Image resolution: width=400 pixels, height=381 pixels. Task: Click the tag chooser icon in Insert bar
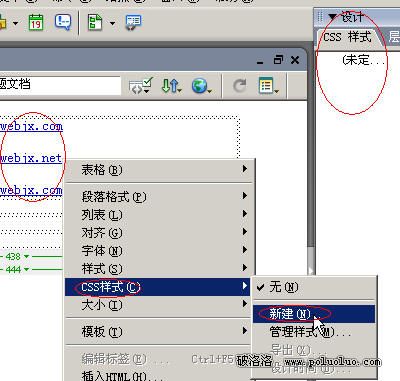(x=133, y=23)
